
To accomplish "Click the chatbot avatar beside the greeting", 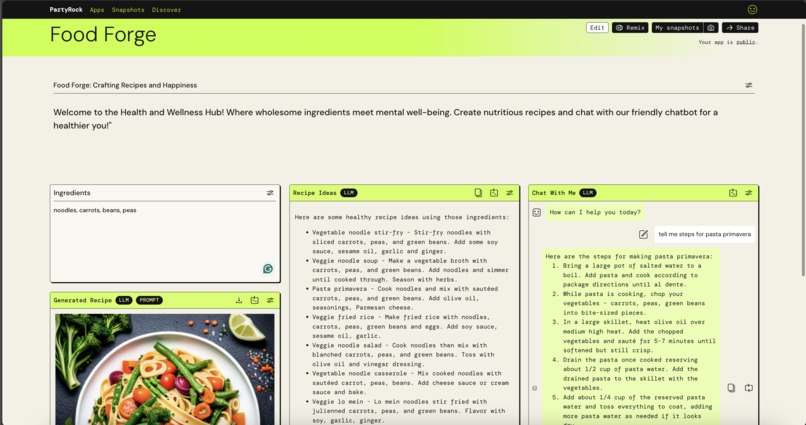I will 537,212.
